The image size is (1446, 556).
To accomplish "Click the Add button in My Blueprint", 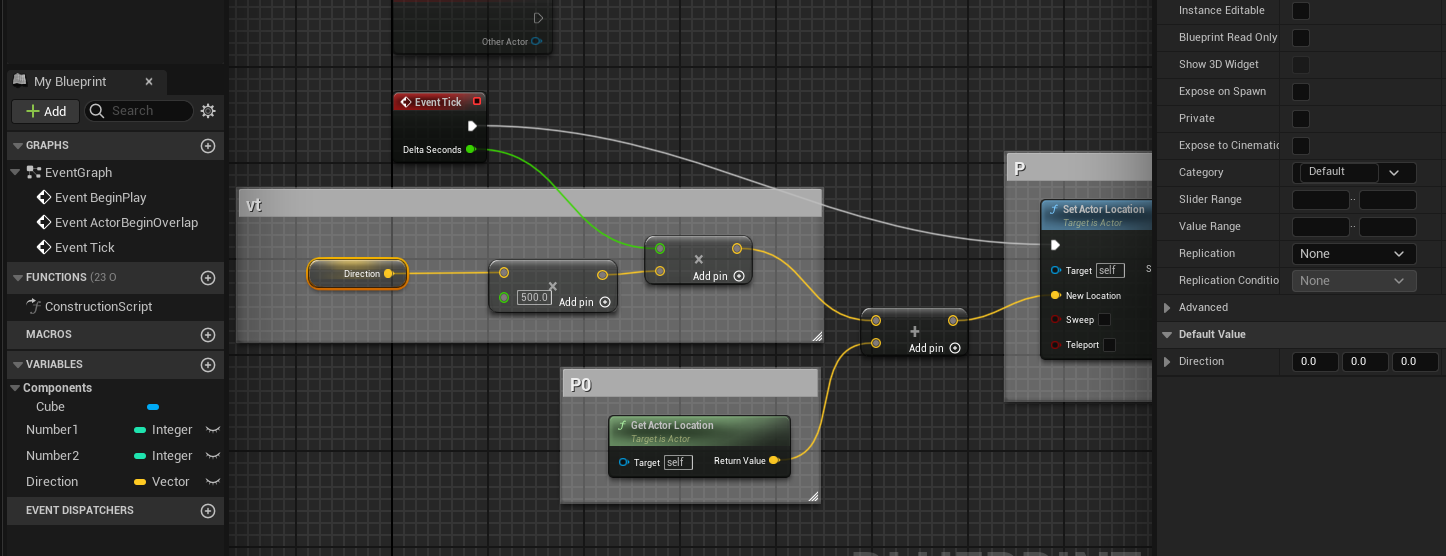I will point(45,111).
